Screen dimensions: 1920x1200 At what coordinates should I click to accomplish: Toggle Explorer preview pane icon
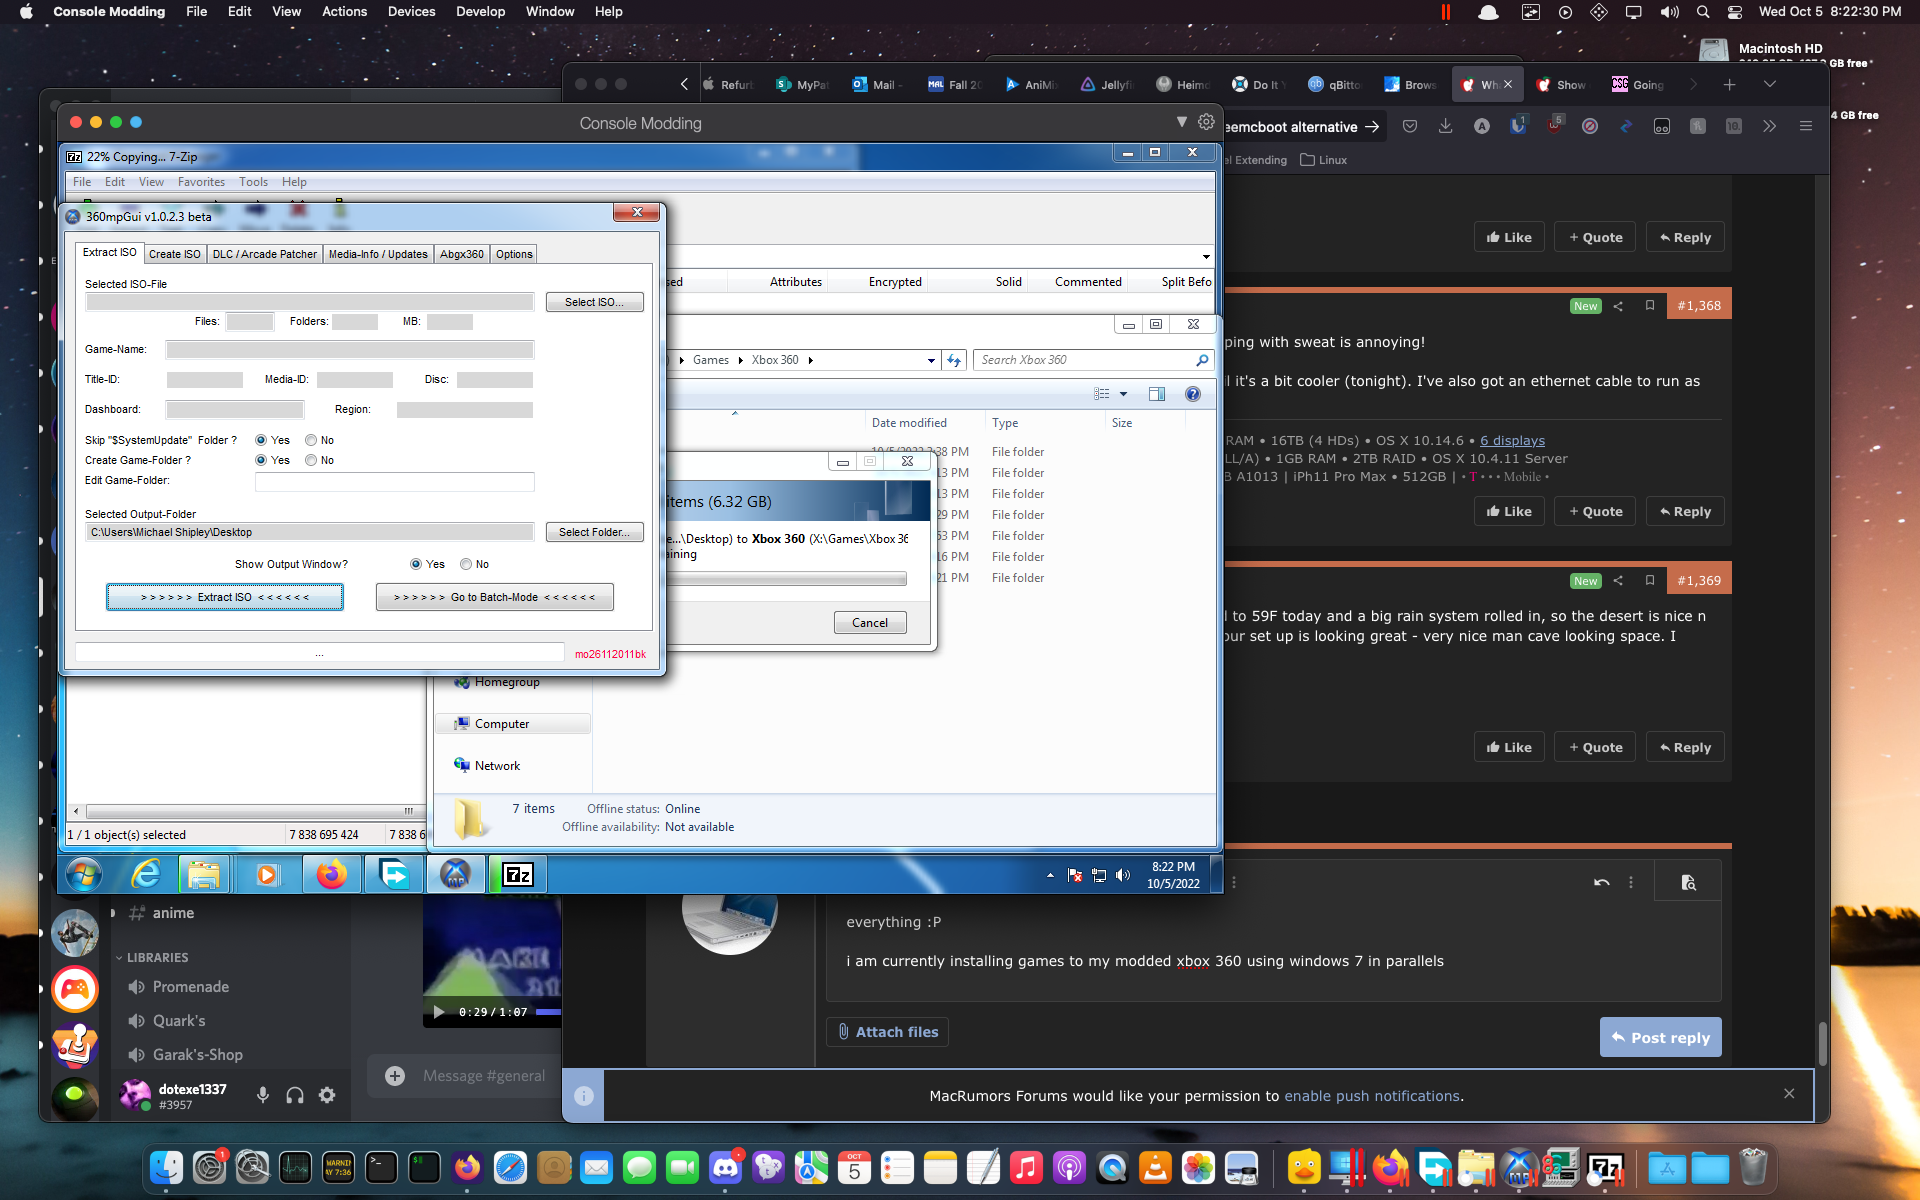pyautogui.click(x=1157, y=394)
